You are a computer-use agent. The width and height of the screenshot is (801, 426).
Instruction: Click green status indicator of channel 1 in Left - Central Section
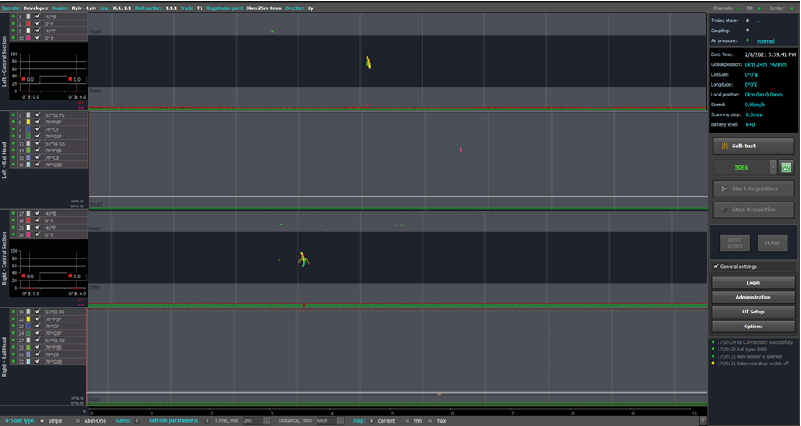tap(13, 17)
